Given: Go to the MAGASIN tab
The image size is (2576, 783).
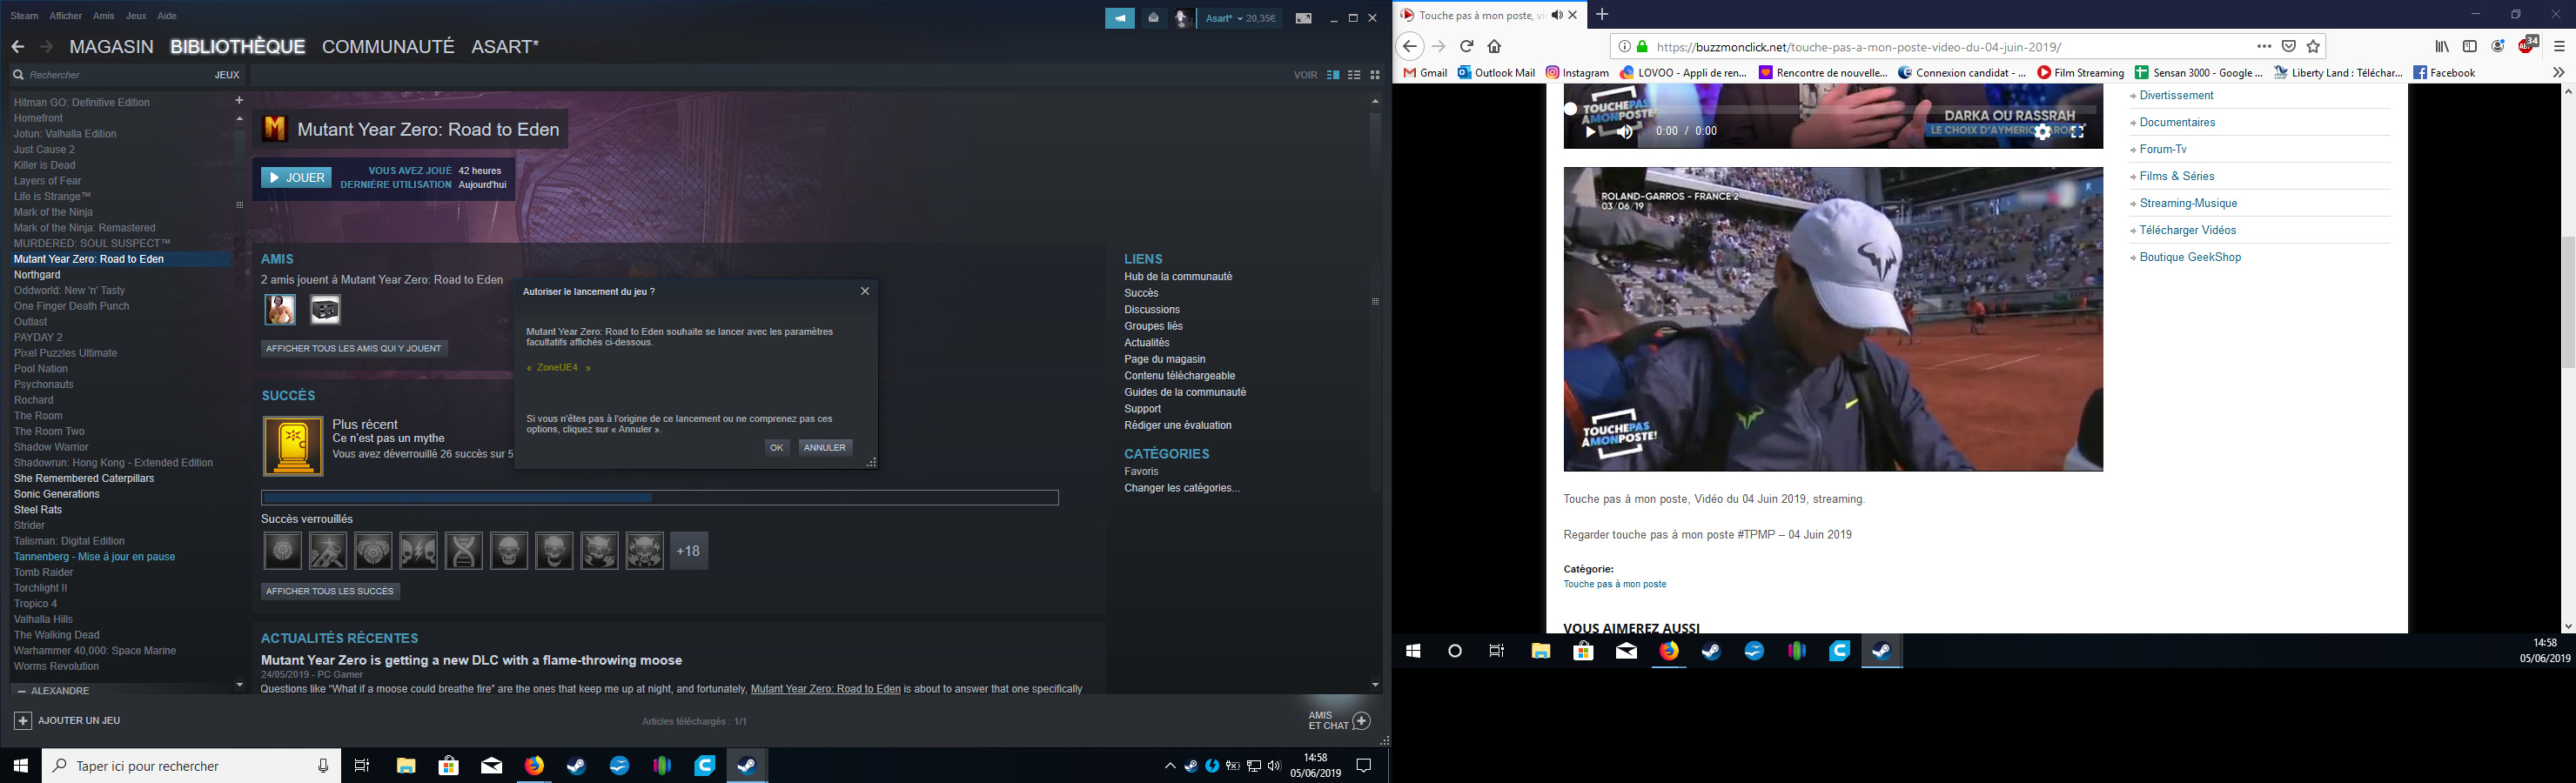Looking at the screenshot, I should pos(111,47).
